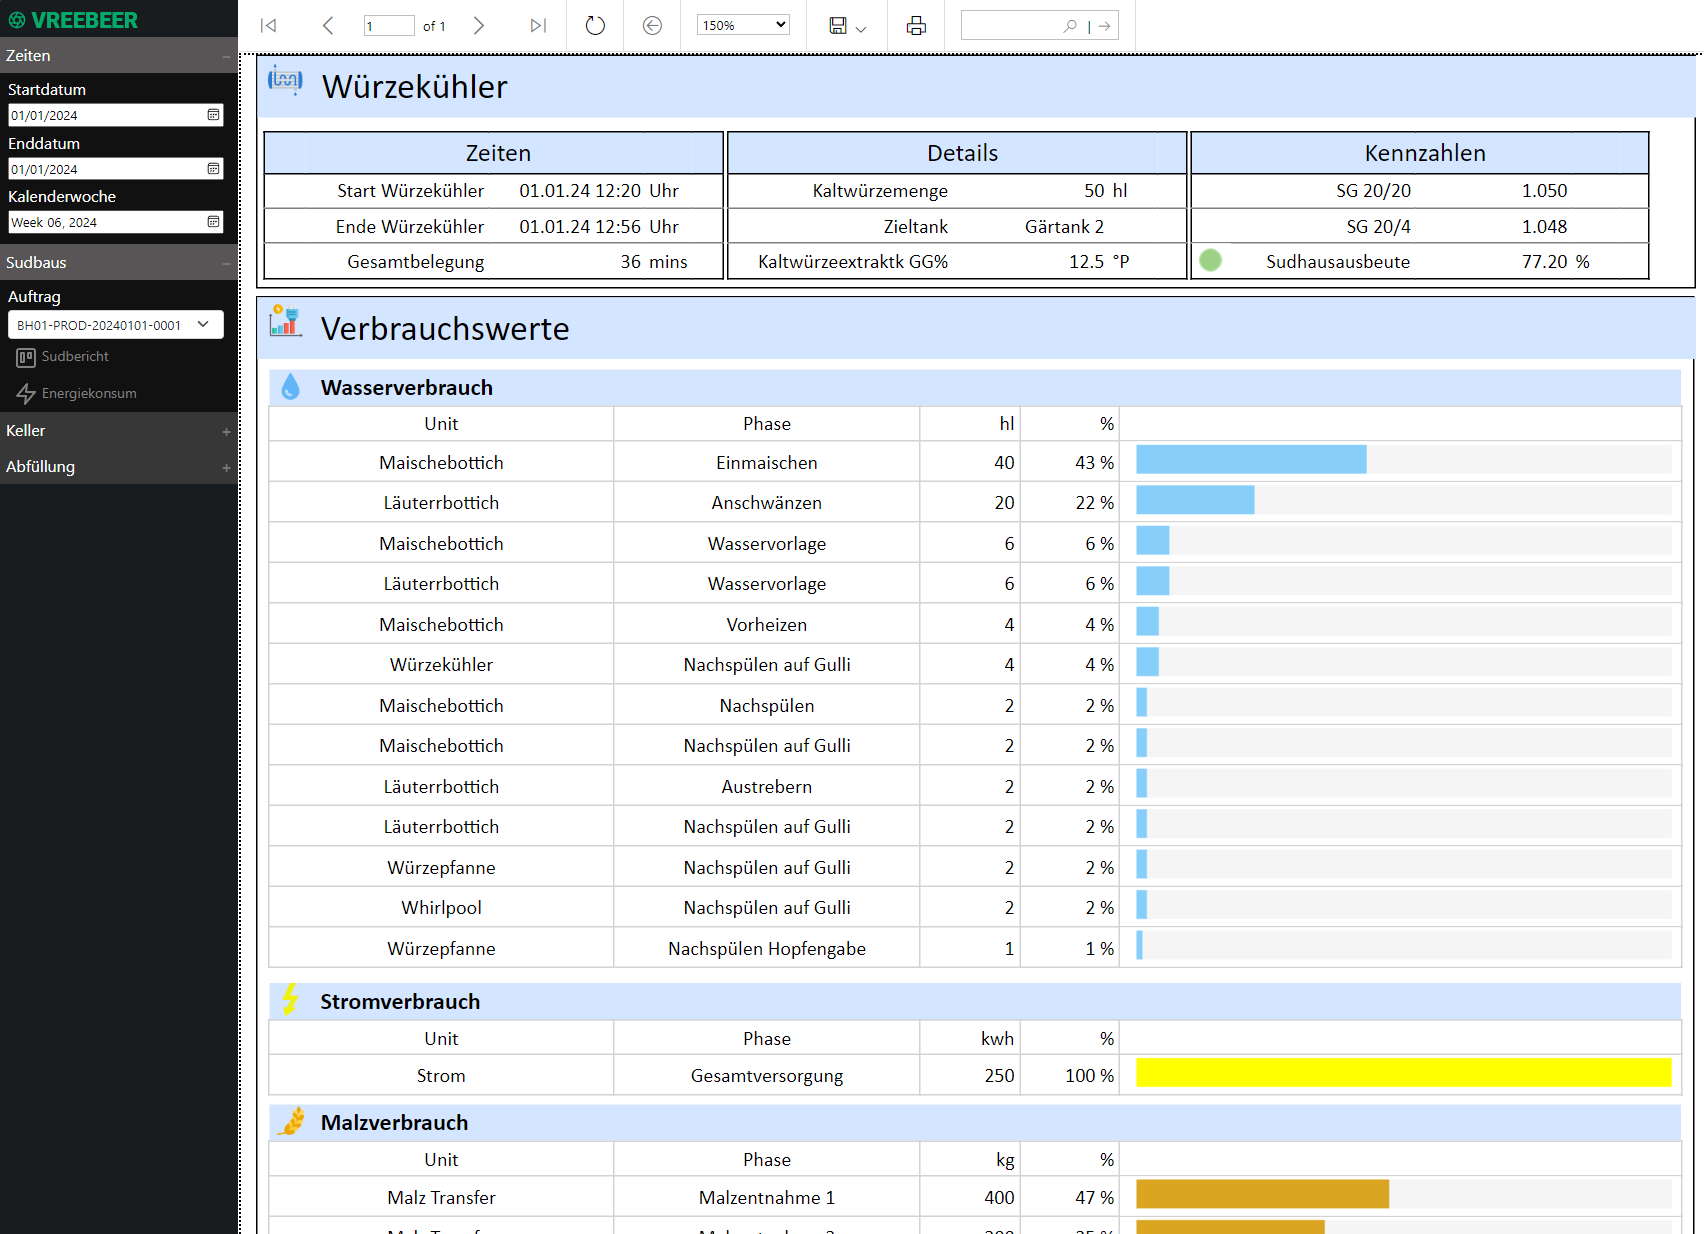Open the Startdatum calendar picker

click(213, 115)
